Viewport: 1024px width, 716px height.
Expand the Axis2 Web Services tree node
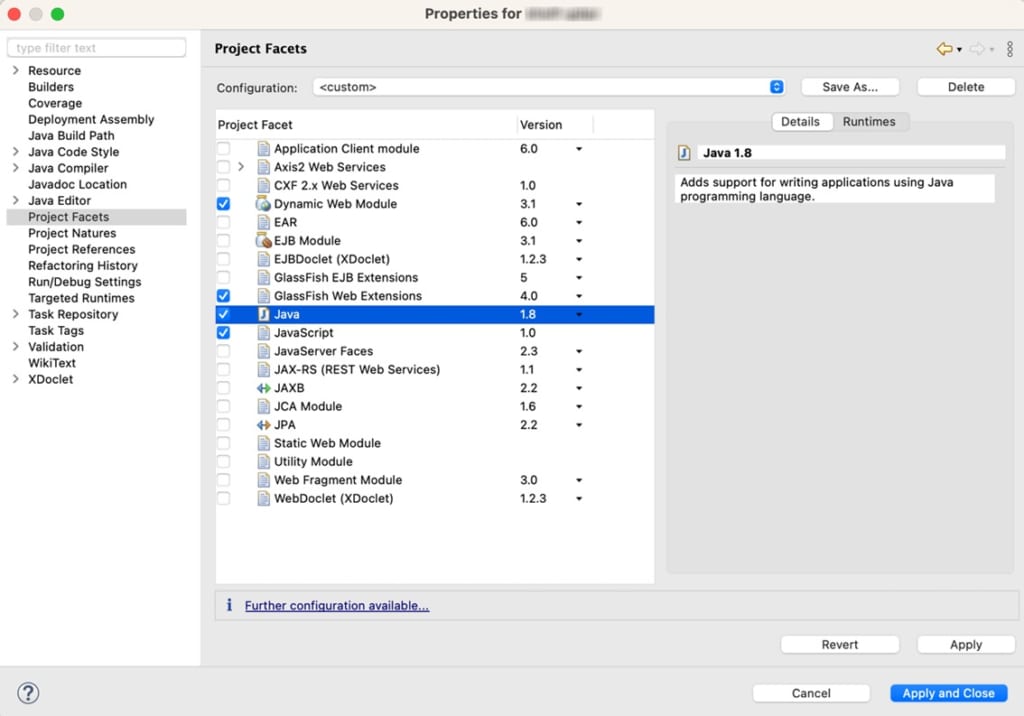(x=241, y=167)
